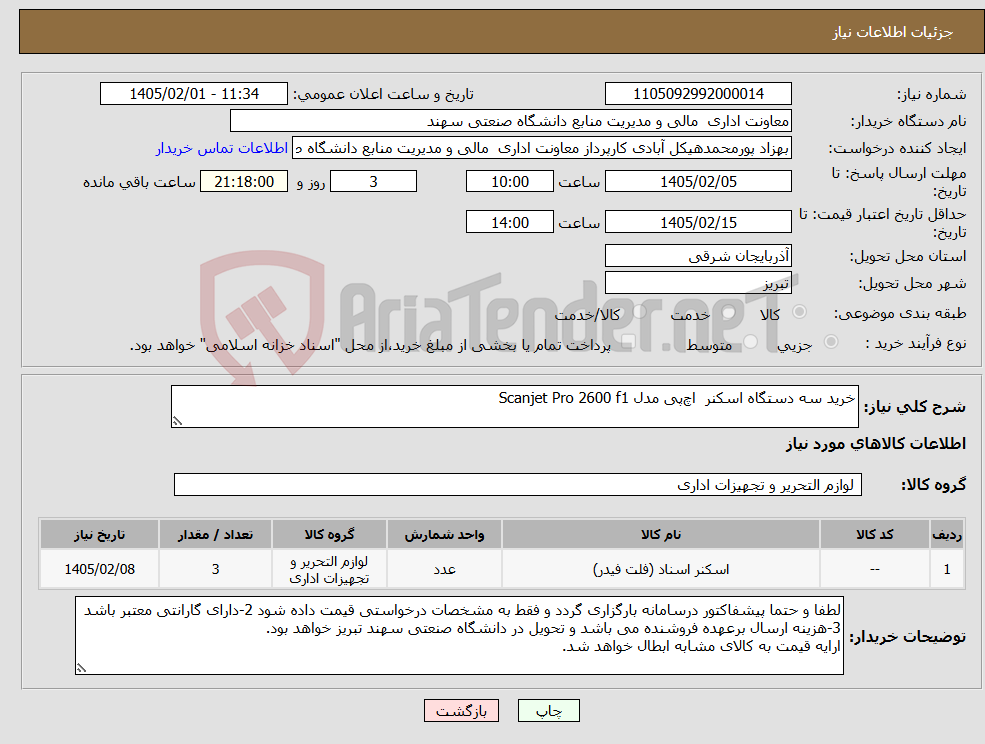985x744 pixels.
Task: Click the response deadline date 1405/02/05
Action: point(698,182)
